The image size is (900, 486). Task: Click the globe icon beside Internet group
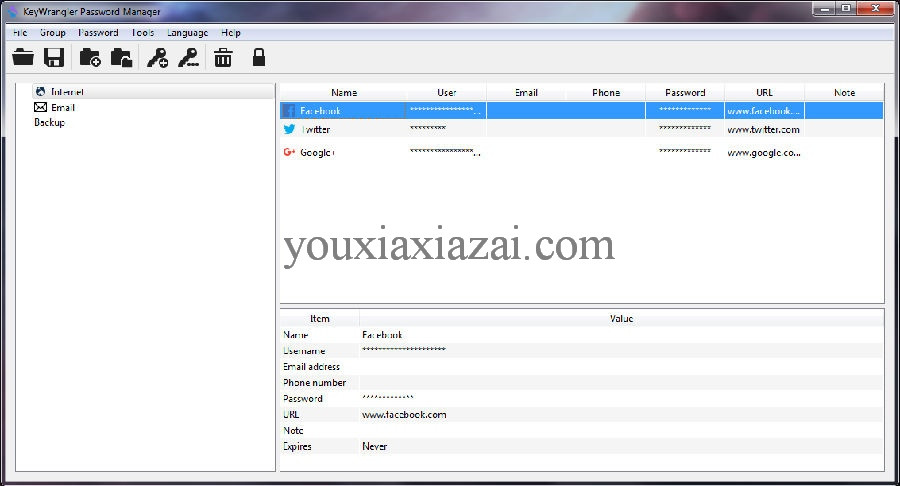click(x=40, y=91)
